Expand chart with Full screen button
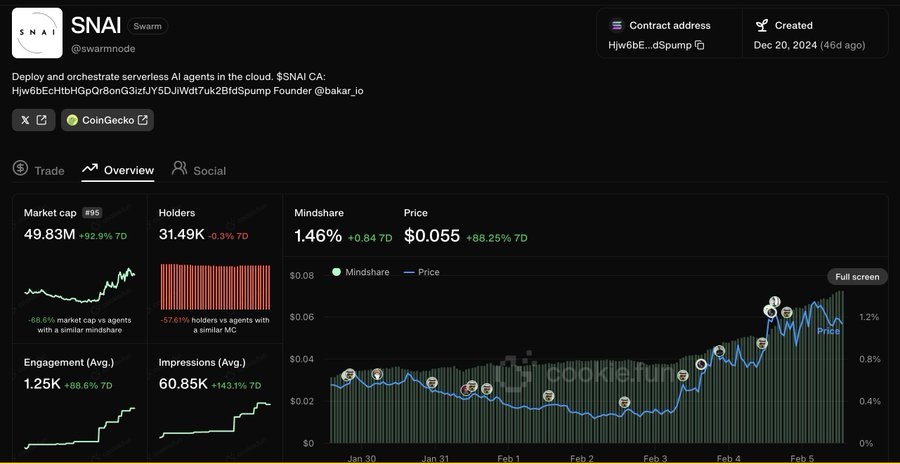Image resolution: width=900 pixels, height=464 pixels. coord(857,276)
